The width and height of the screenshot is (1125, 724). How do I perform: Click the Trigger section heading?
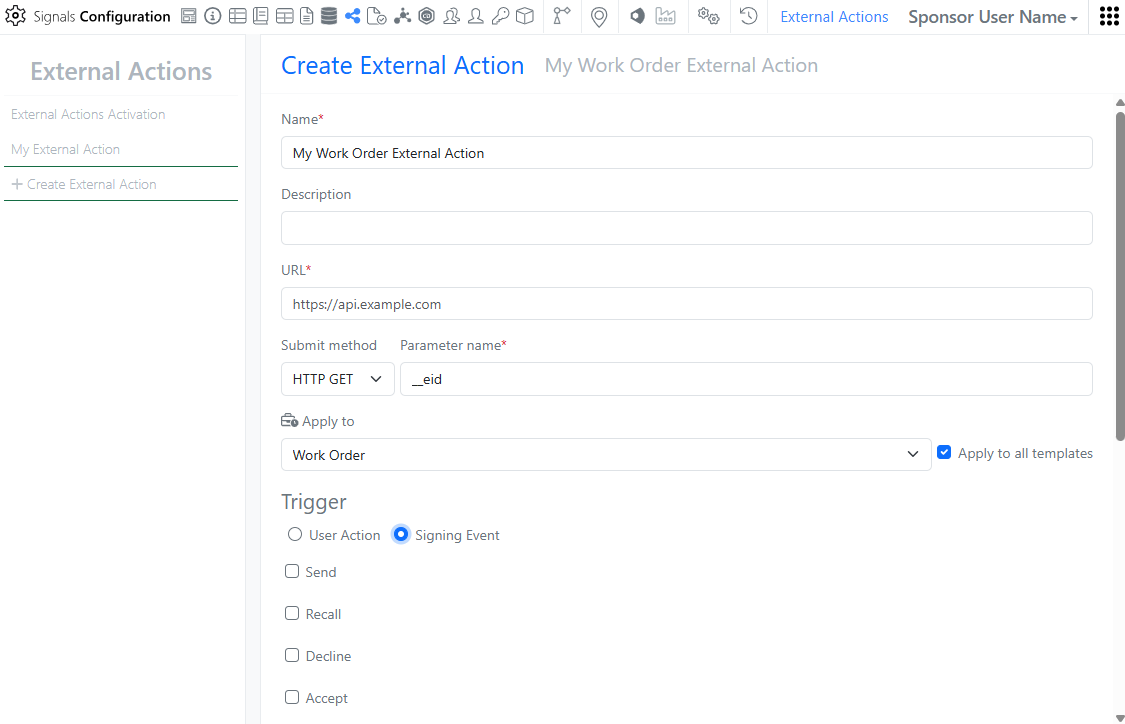314,502
